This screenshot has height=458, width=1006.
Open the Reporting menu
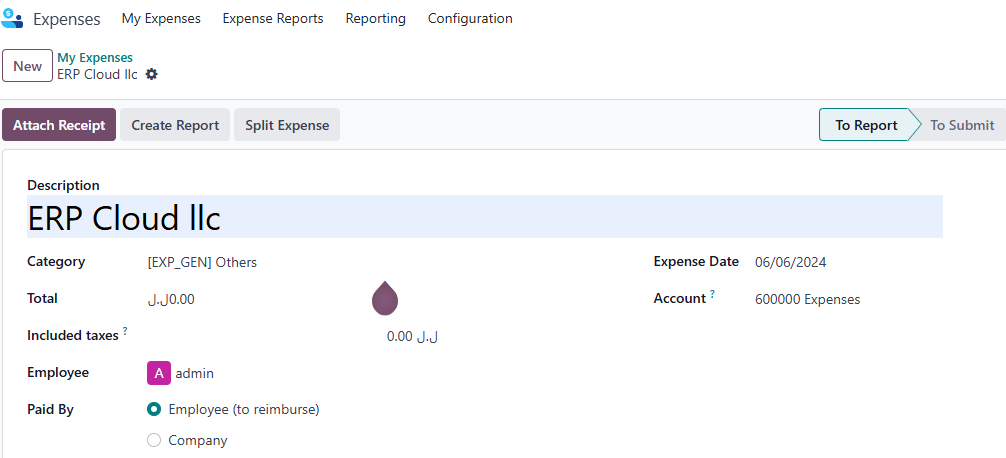pyautogui.click(x=375, y=19)
